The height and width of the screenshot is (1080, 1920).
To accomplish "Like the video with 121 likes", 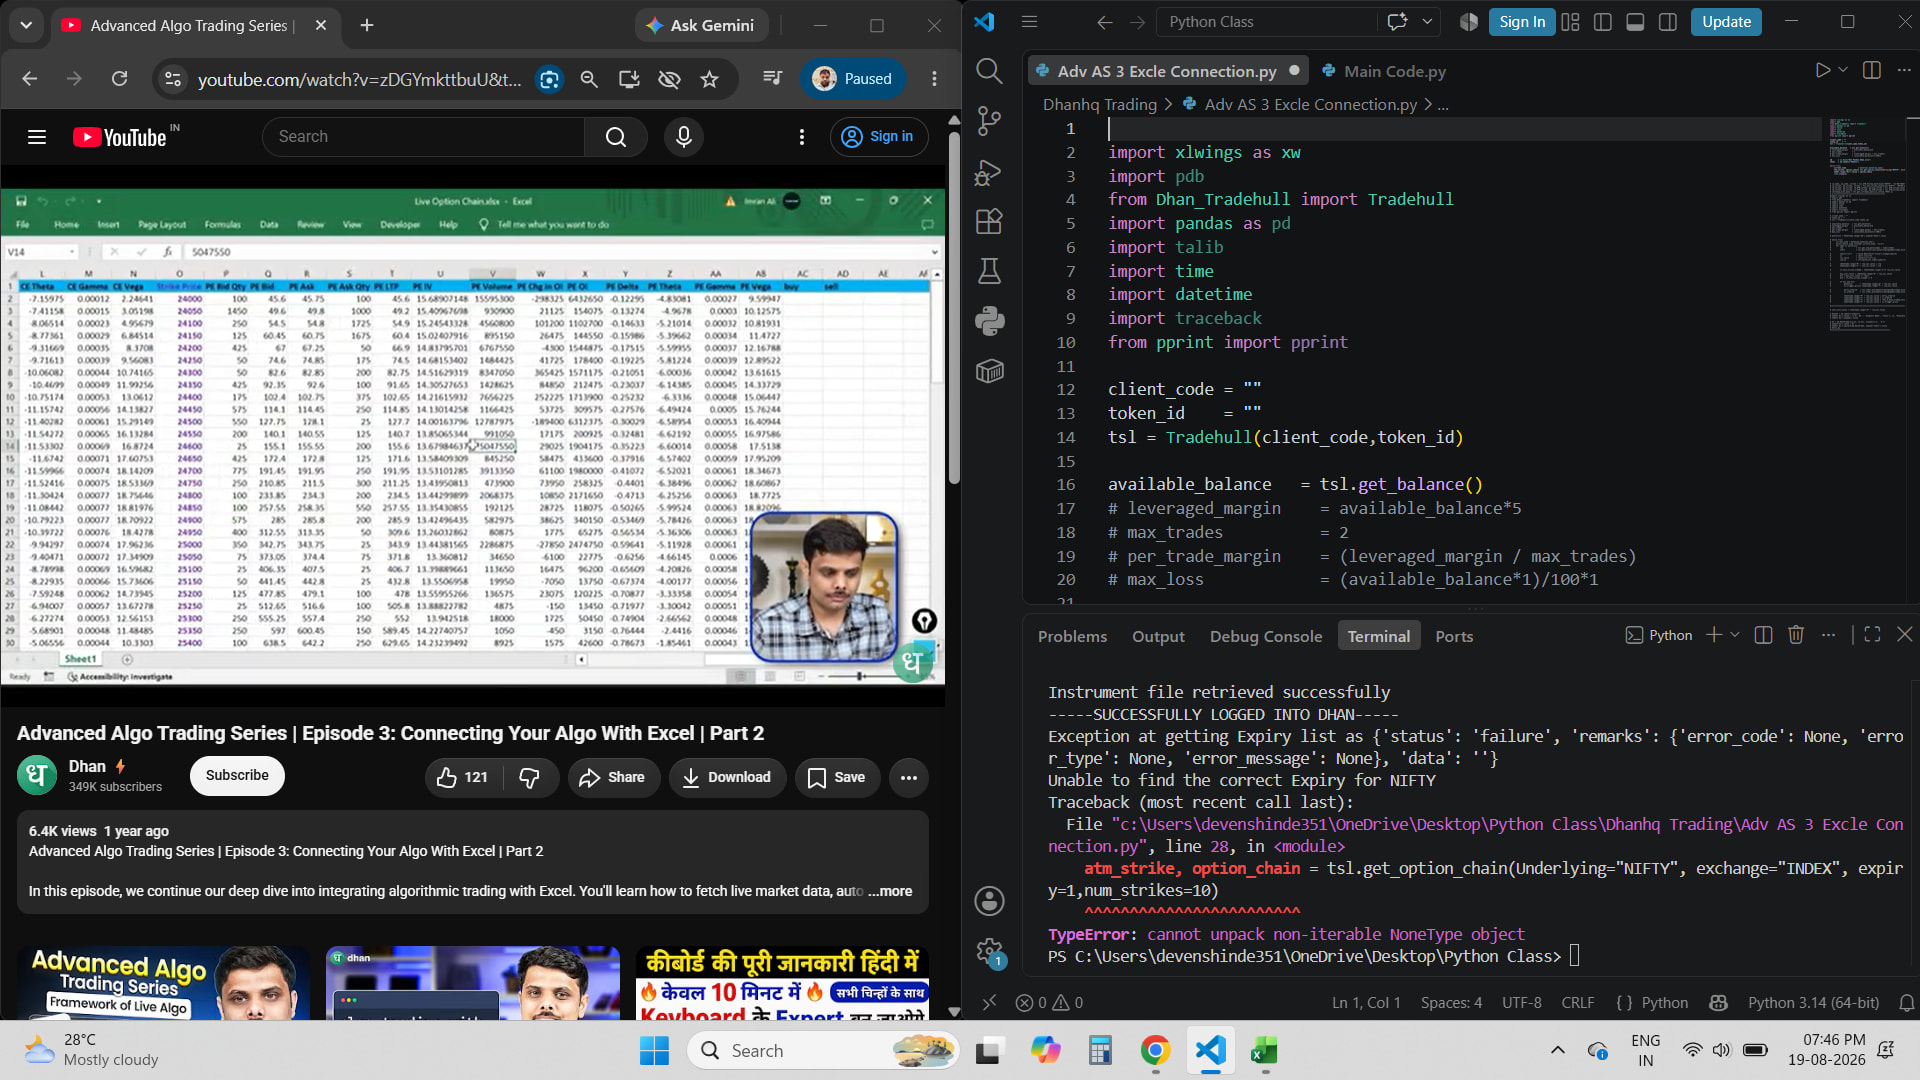I will click(463, 777).
